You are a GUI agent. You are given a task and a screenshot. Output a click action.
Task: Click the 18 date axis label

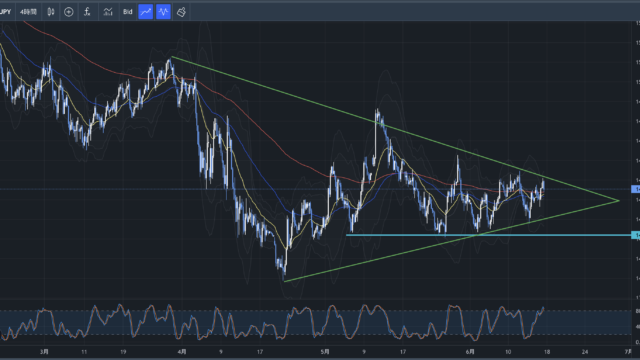point(547,351)
